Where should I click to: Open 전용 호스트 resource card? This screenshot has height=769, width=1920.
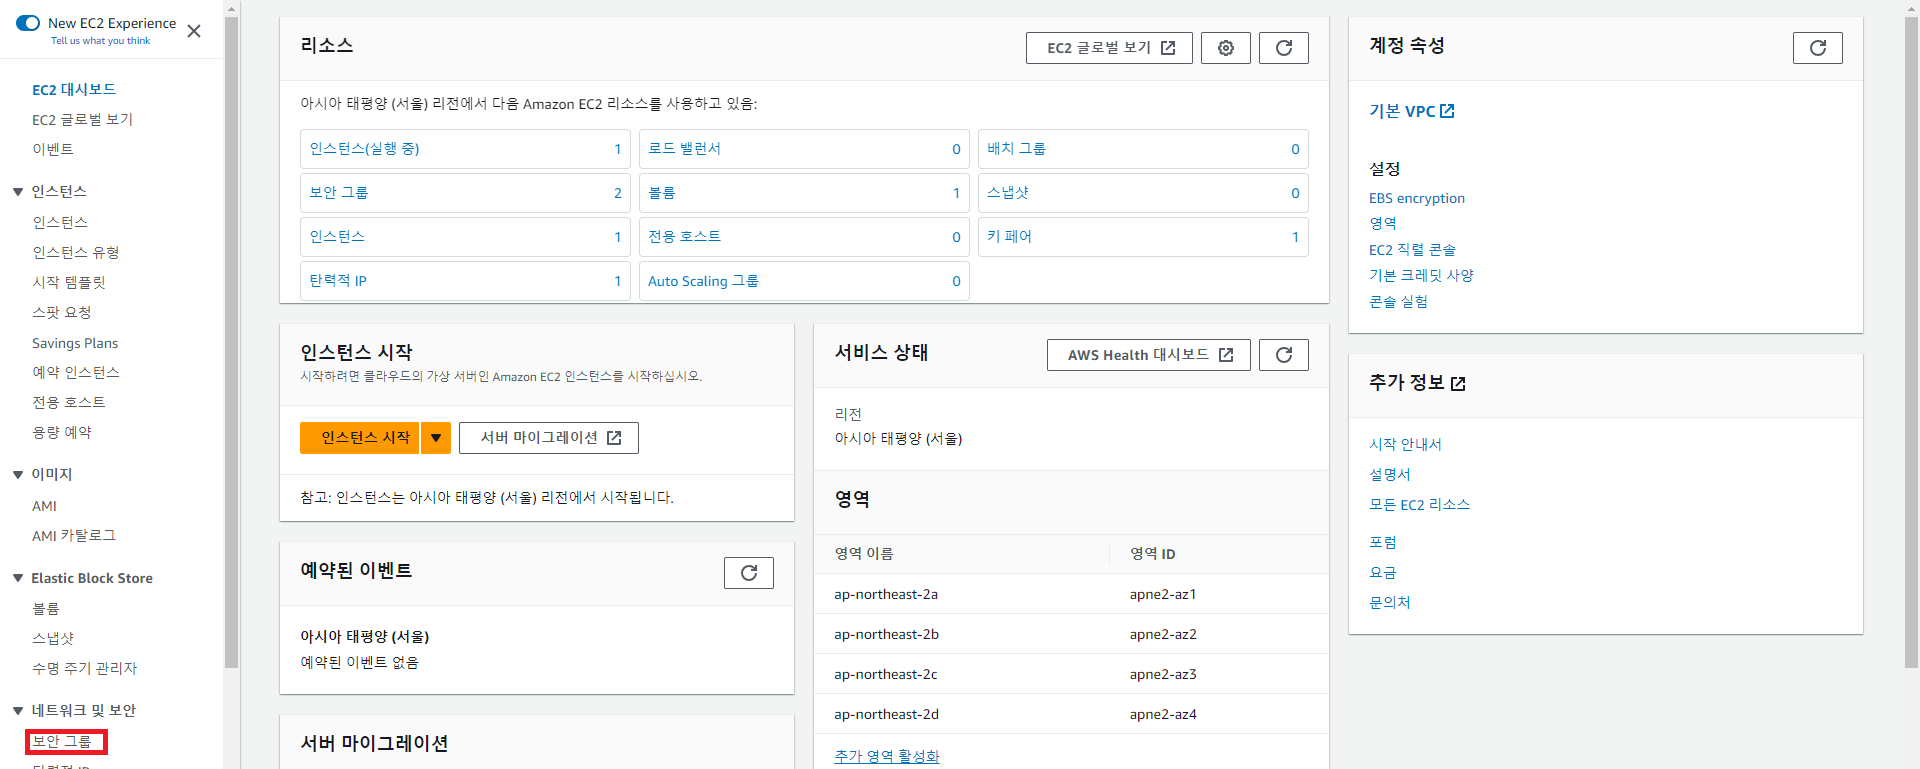(x=804, y=237)
